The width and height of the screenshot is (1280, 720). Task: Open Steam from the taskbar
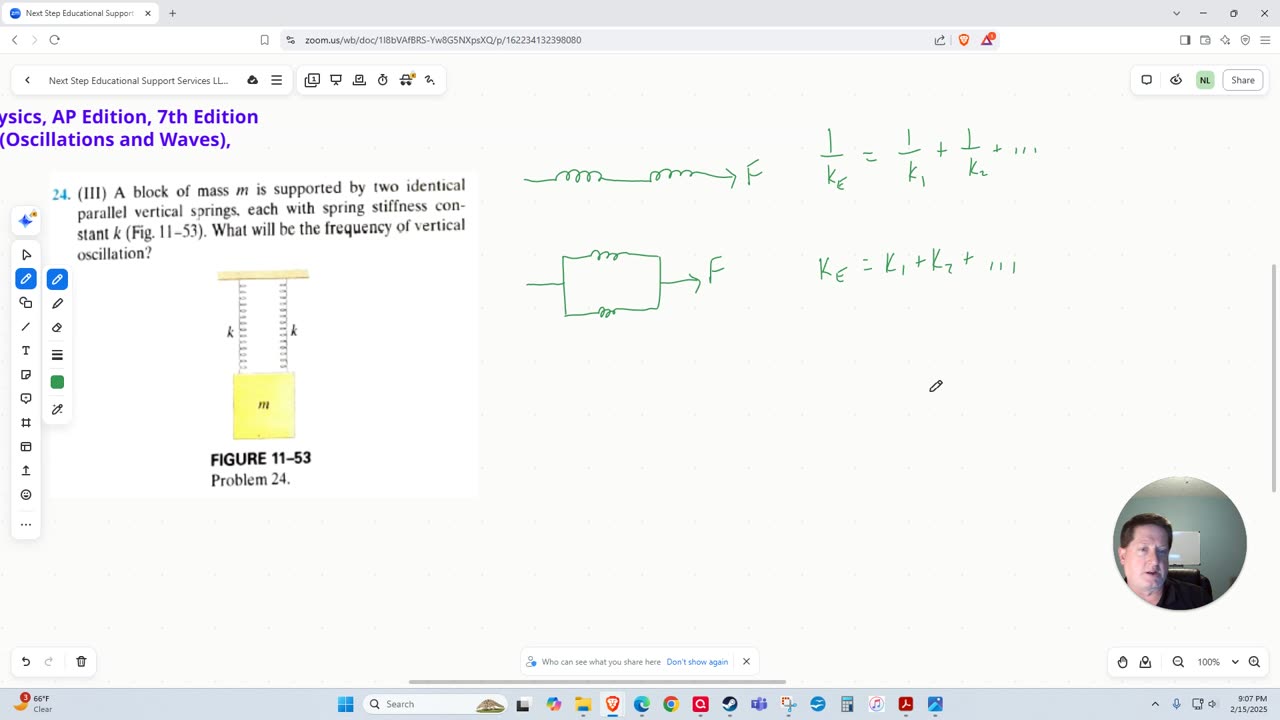[x=730, y=704]
